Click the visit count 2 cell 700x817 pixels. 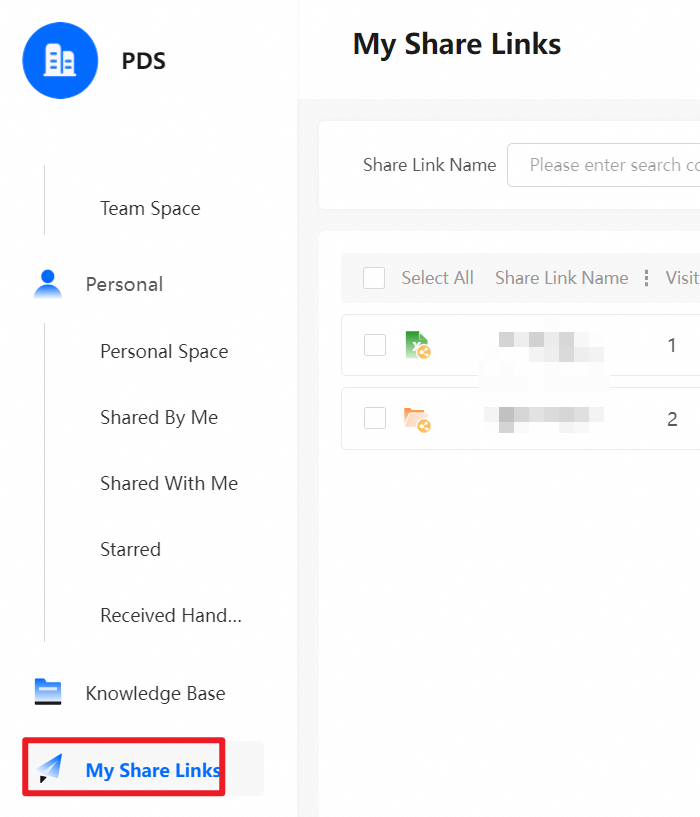pos(672,419)
